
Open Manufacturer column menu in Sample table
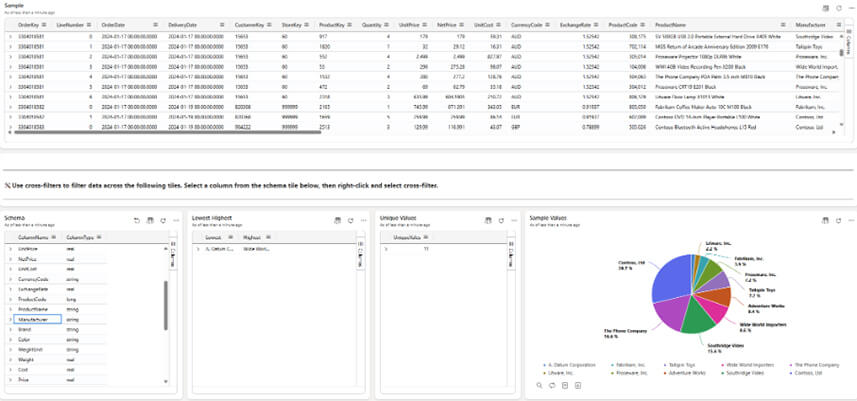pos(838,25)
